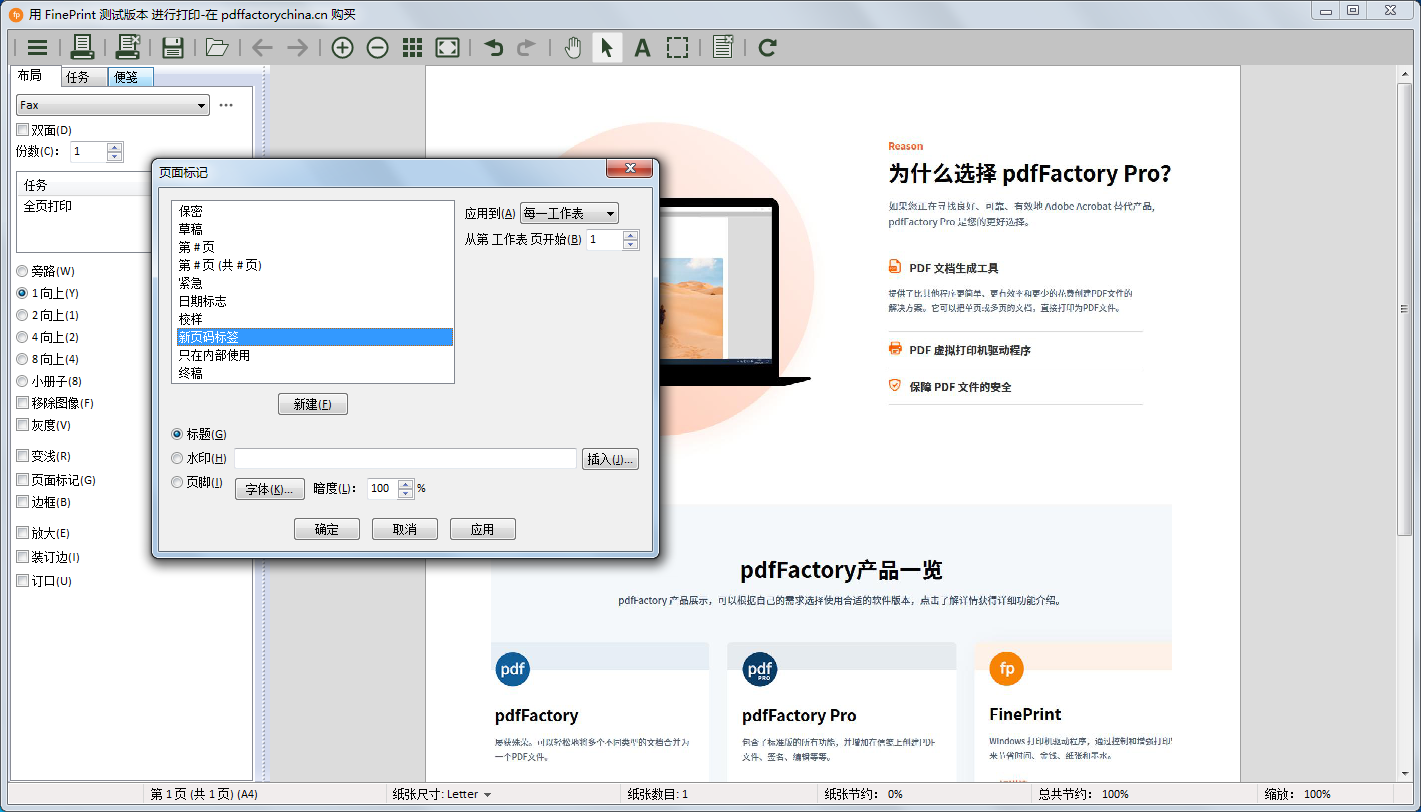
Task: Click the print toolbar icon
Action: 84,47
